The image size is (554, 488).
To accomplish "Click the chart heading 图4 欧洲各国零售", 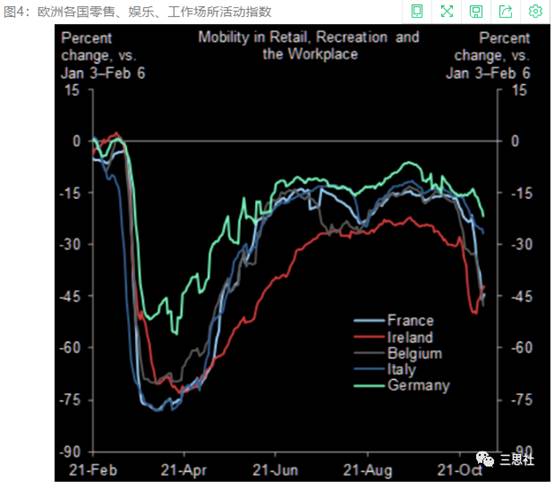I will [137, 12].
